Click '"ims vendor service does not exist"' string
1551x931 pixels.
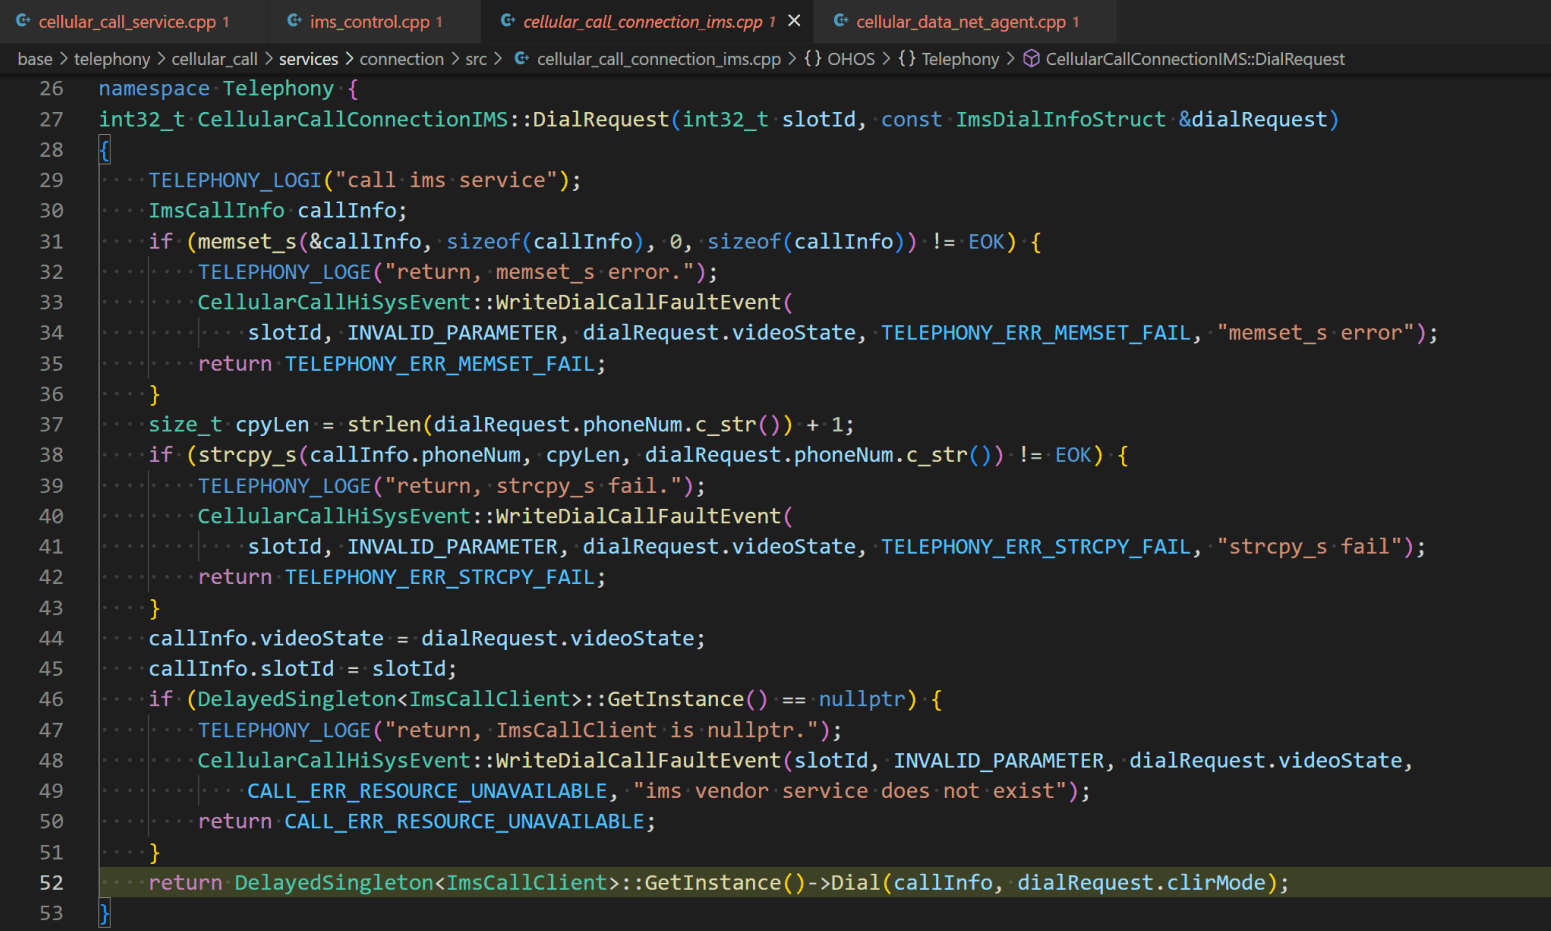click(850, 791)
